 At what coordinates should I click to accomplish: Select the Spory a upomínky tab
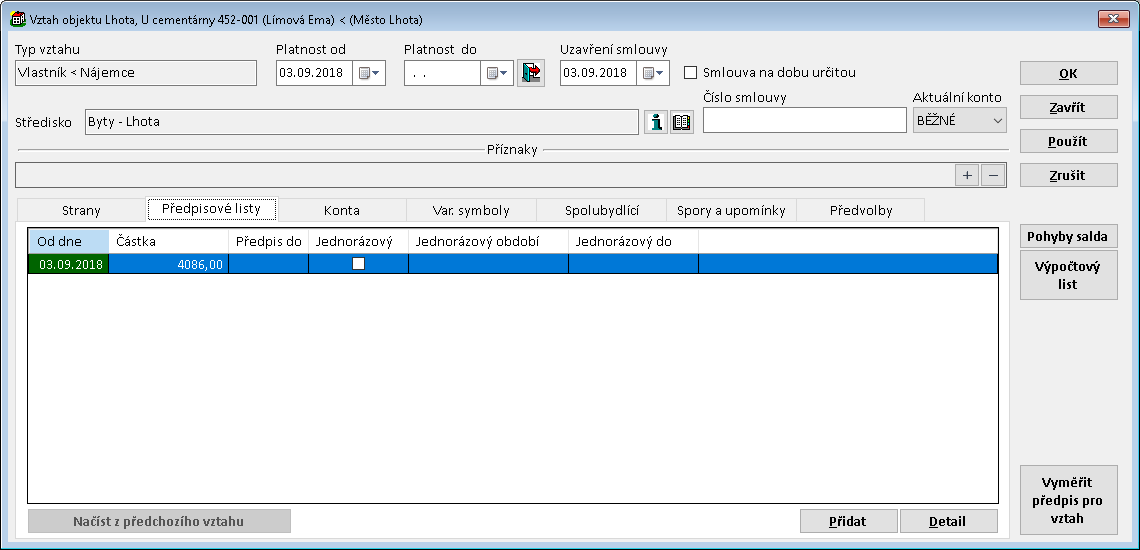731,210
